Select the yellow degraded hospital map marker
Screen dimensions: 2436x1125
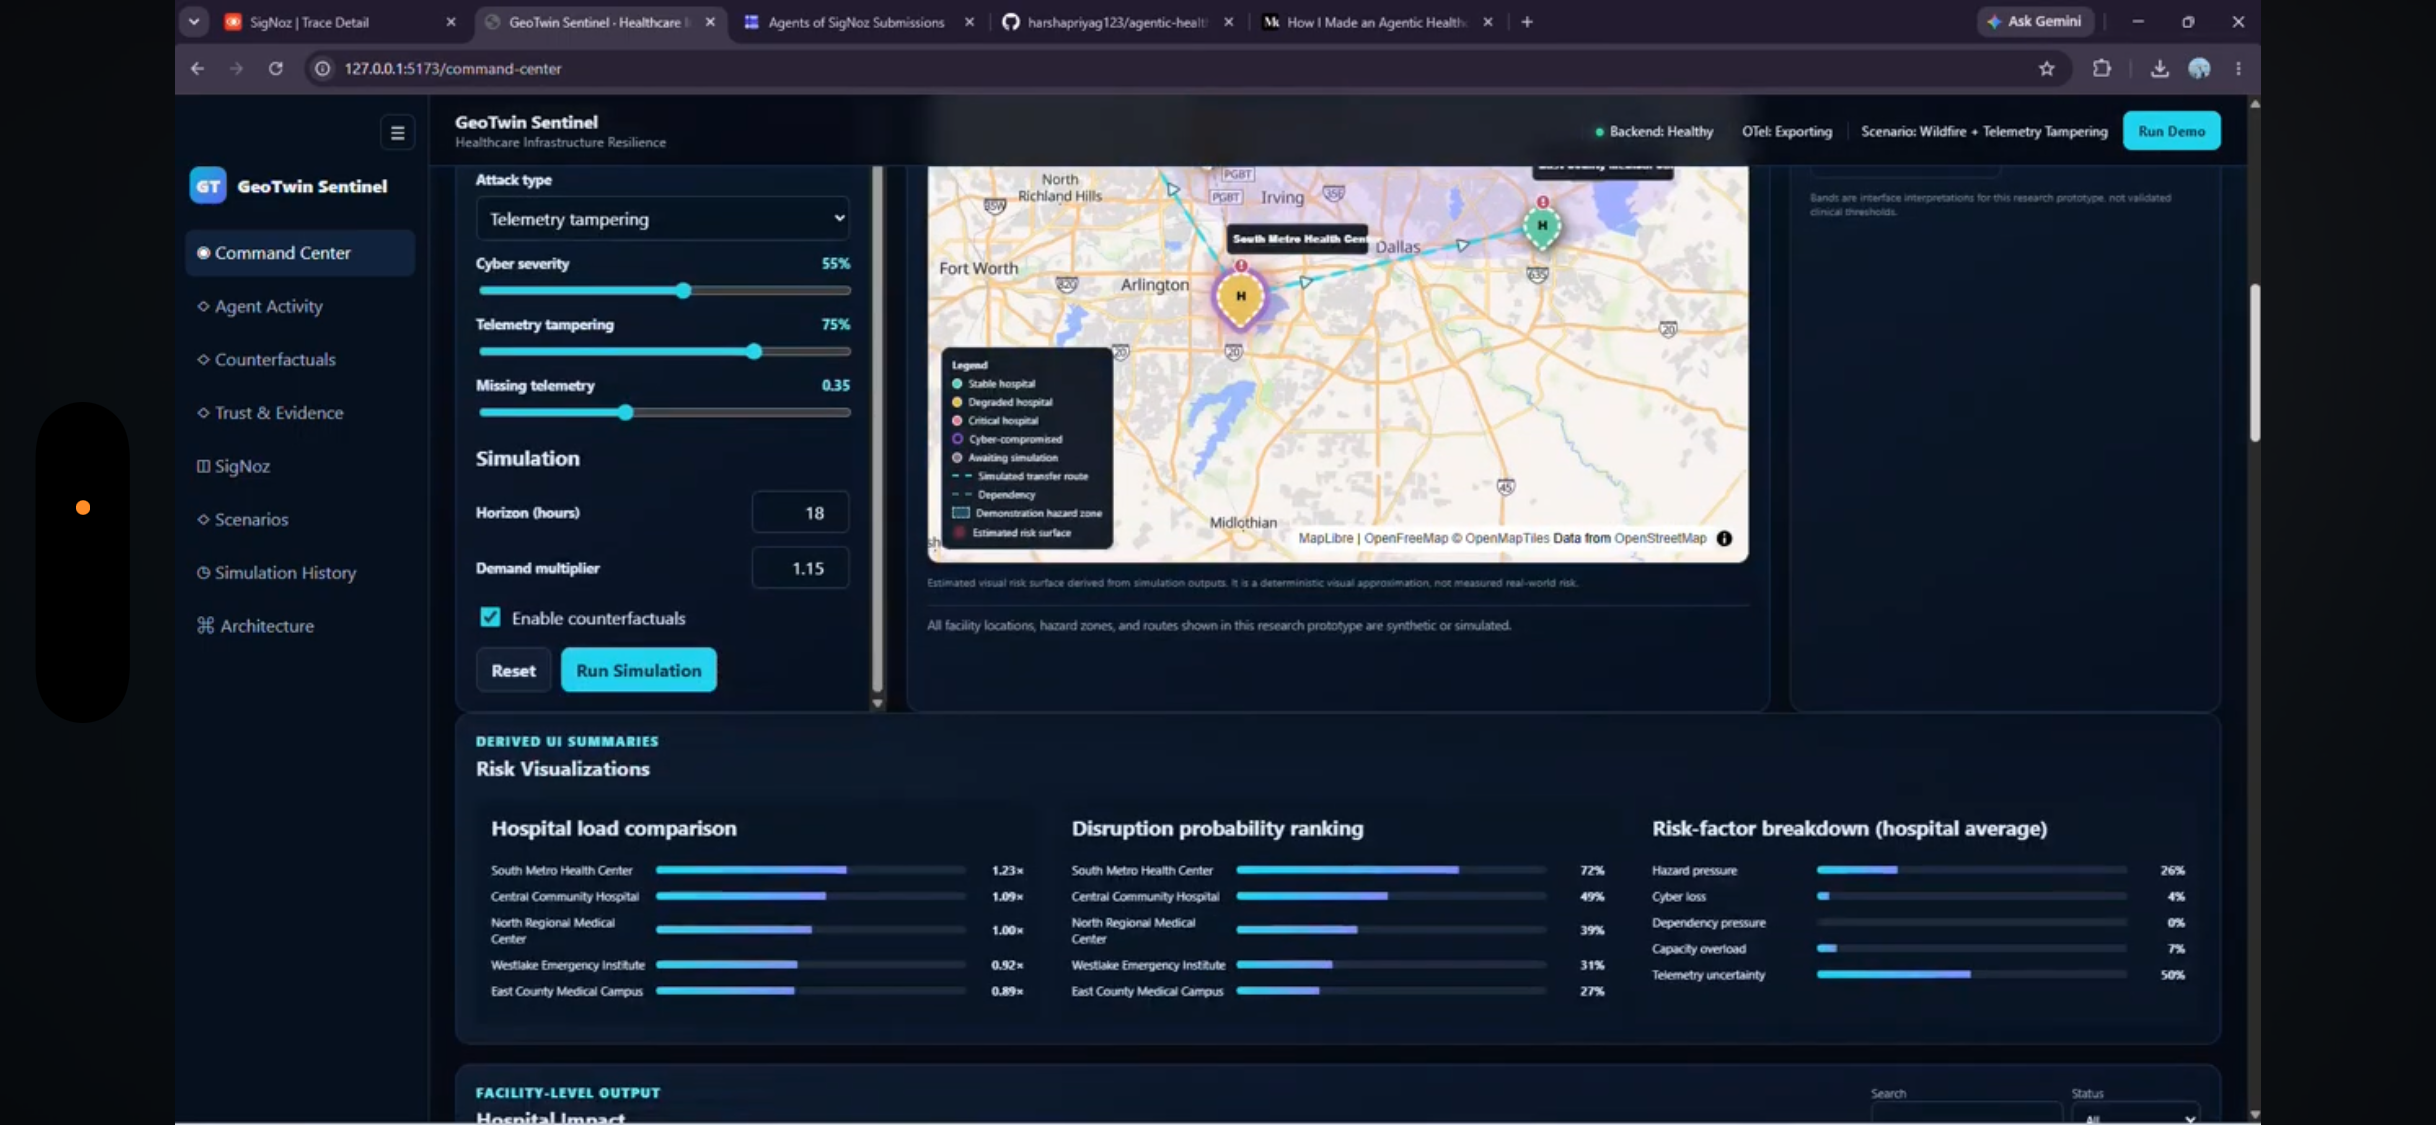click(x=1240, y=297)
